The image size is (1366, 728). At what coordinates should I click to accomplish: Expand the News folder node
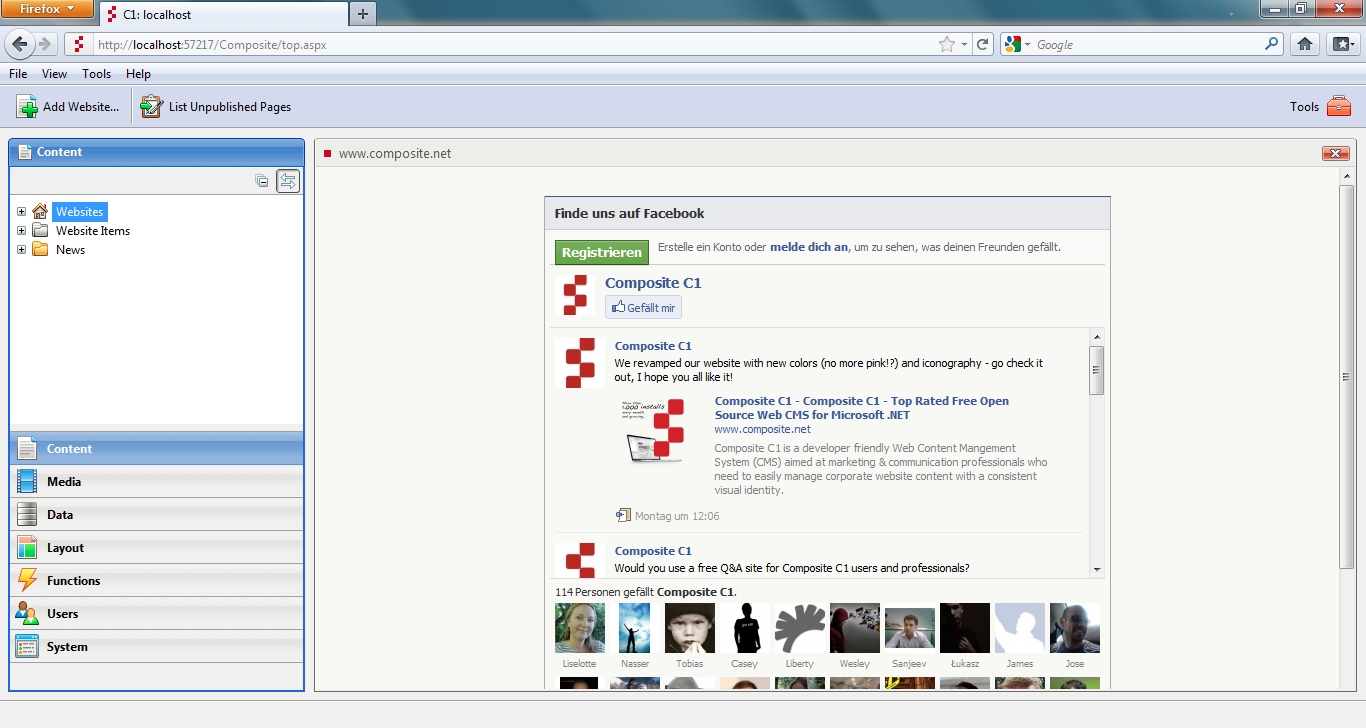pos(21,250)
